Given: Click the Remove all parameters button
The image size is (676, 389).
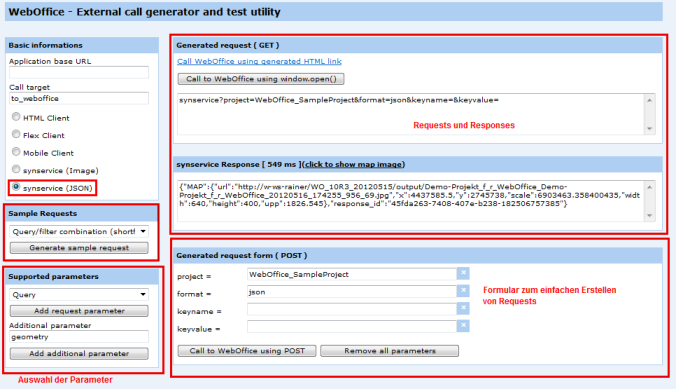Looking at the screenshot, I should (x=389, y=351).
